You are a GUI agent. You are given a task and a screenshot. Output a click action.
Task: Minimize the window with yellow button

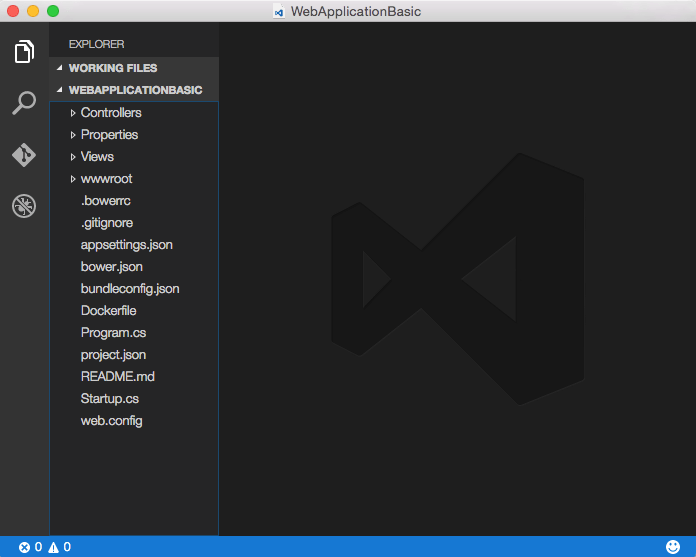[x=33, y=11]
